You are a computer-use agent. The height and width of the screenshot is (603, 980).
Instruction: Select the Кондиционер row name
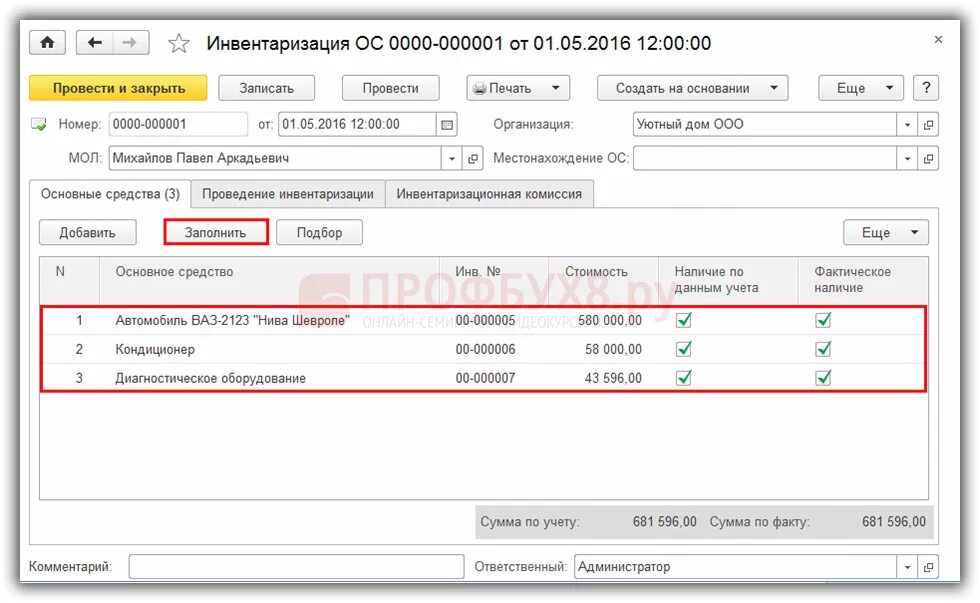(x=155, y=349)
